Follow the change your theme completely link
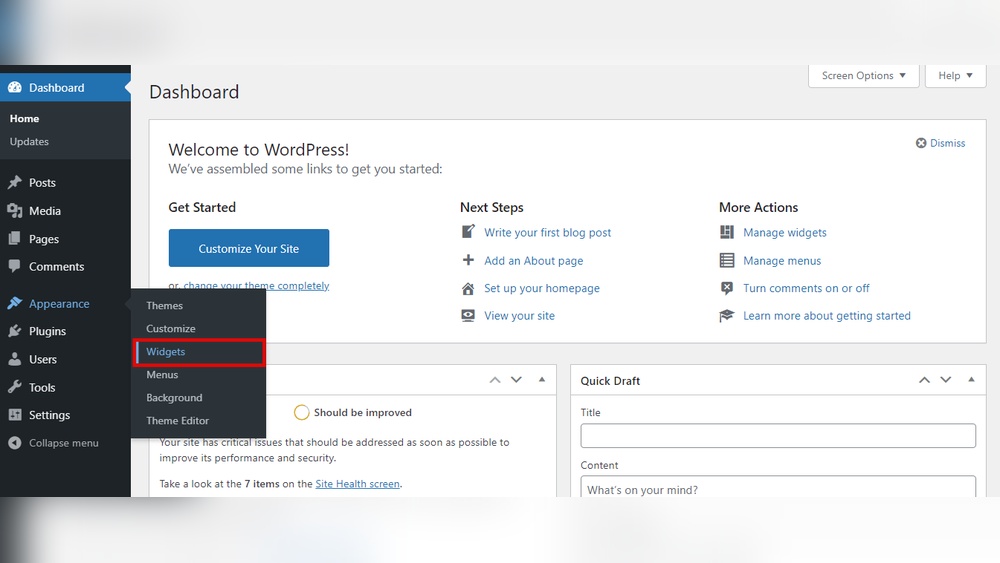1000x563 pixels. (x=256, y=286)
